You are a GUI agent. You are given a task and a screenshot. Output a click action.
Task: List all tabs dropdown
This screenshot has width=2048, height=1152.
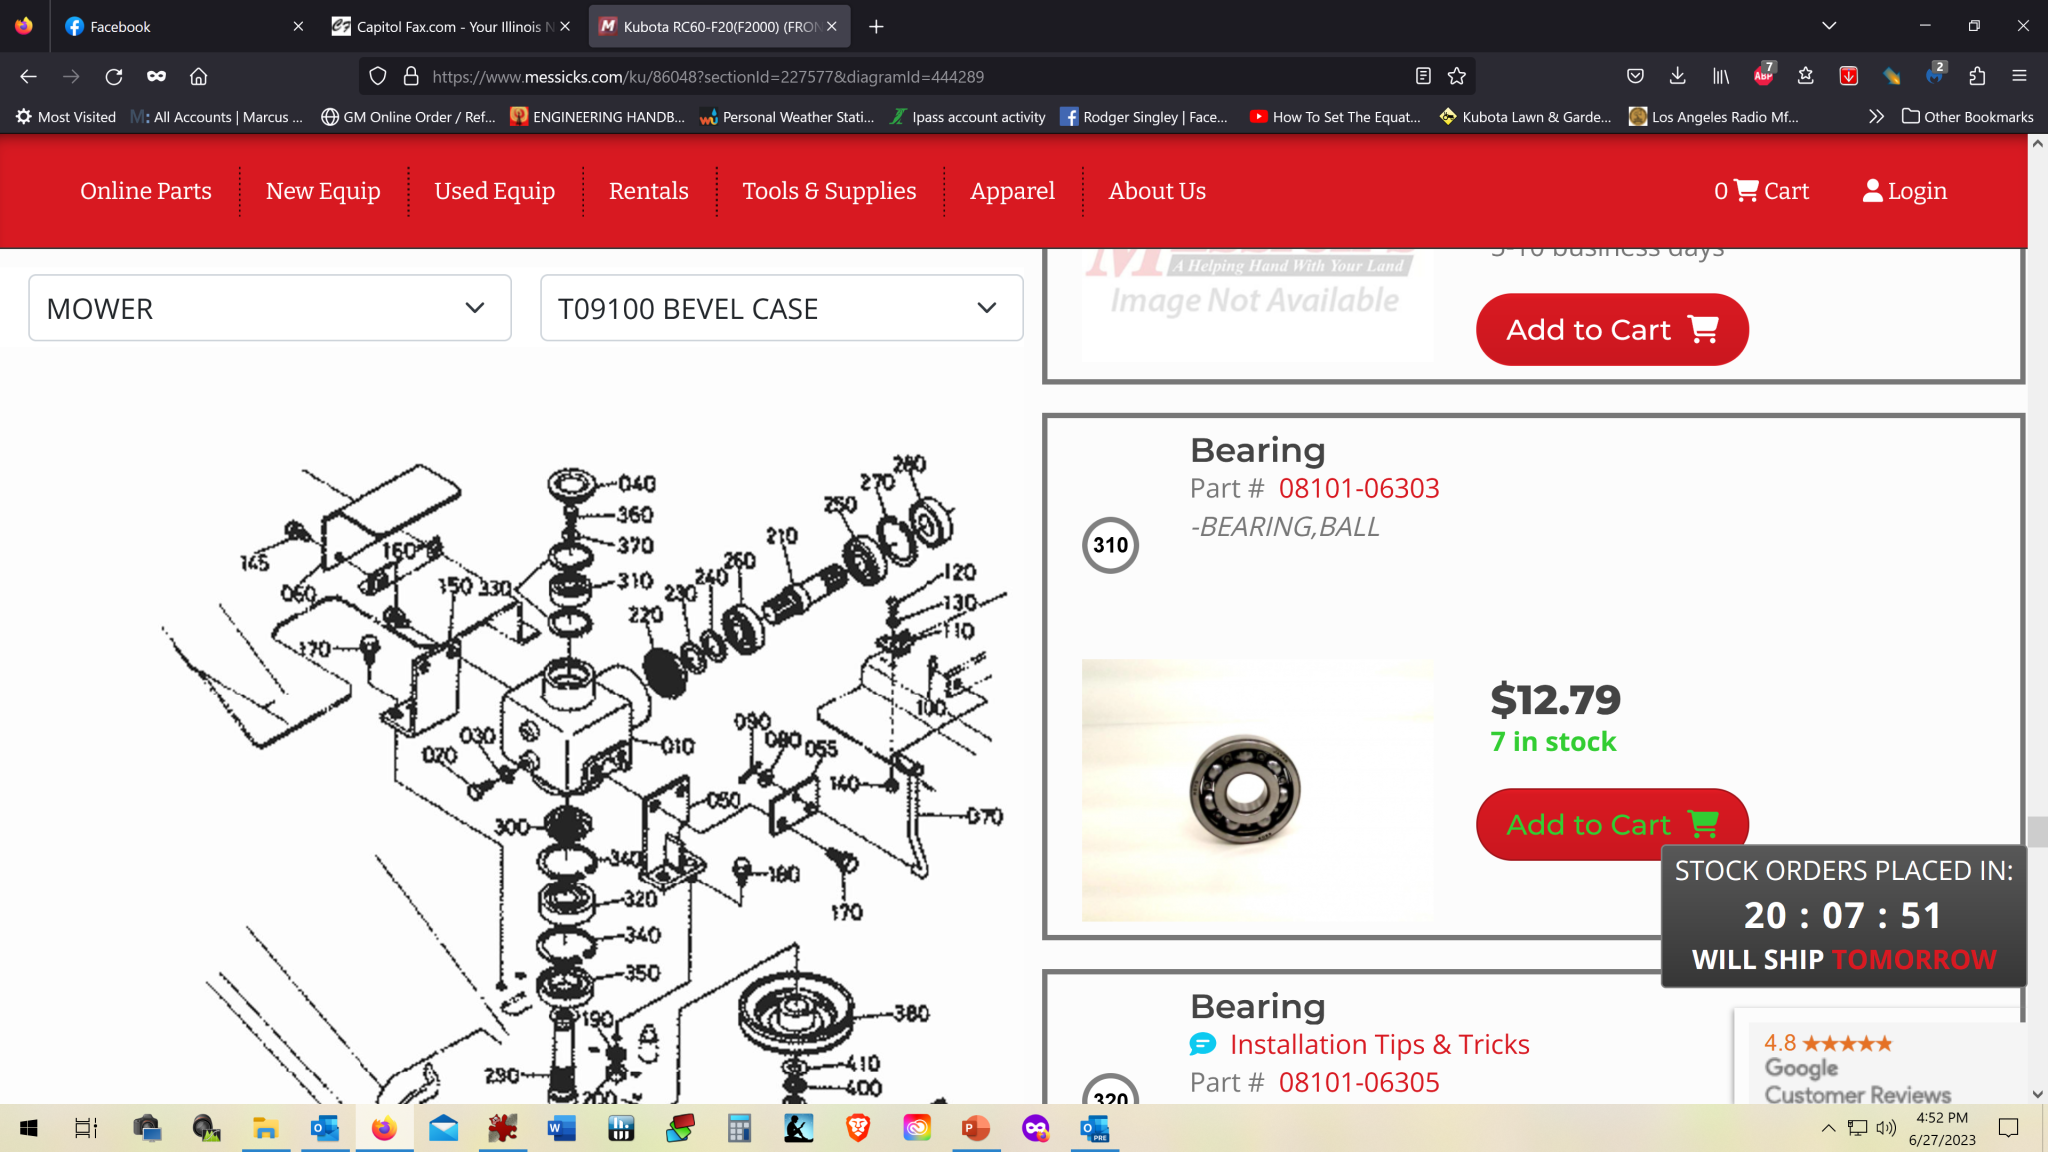coord(1829,26)
